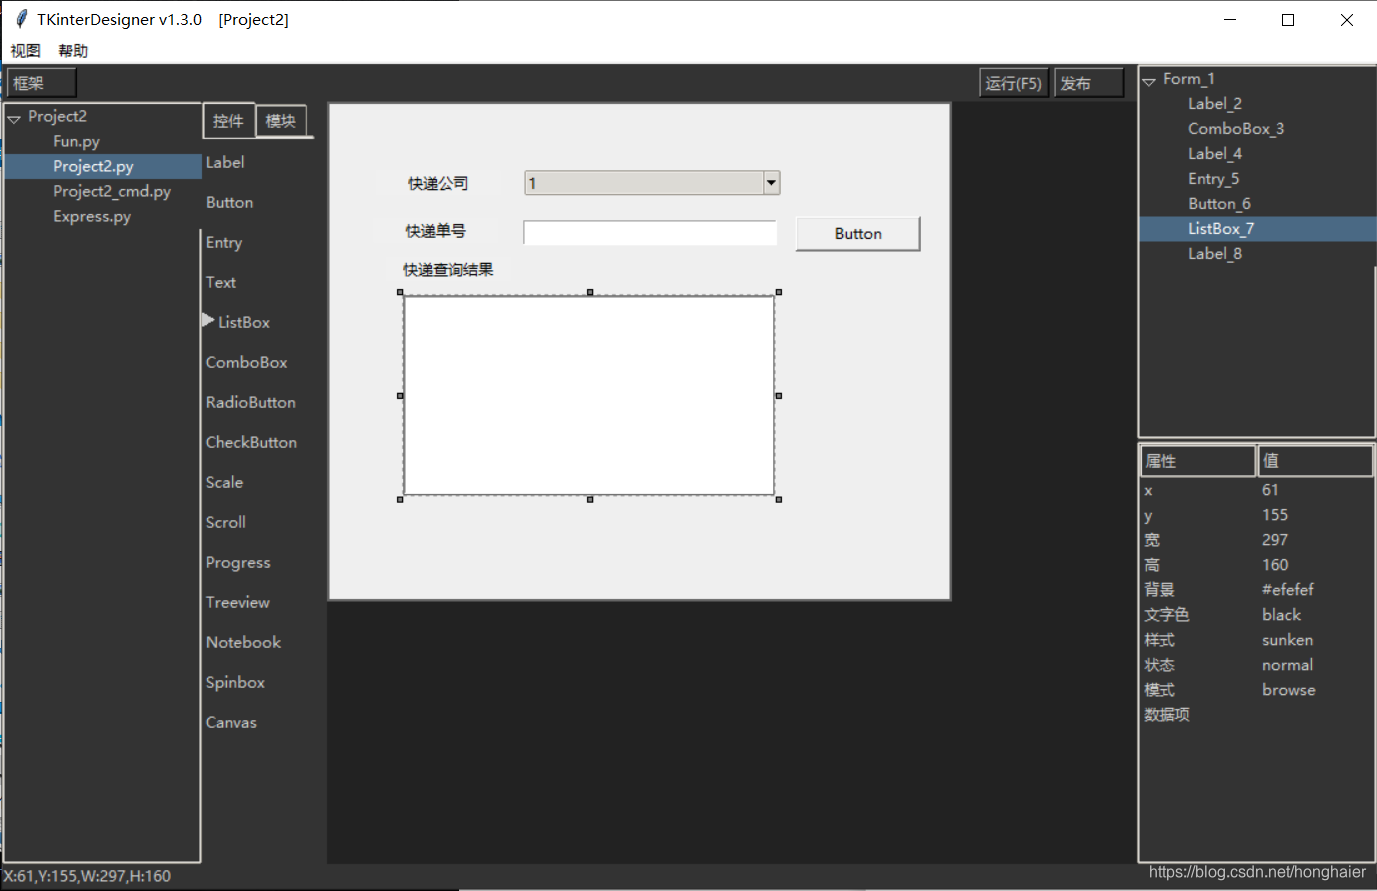The width and height of the screenshot is (1377, 891).
Task: Select the ListBox widget in the toolbox
Action: (x=244, y=322)
